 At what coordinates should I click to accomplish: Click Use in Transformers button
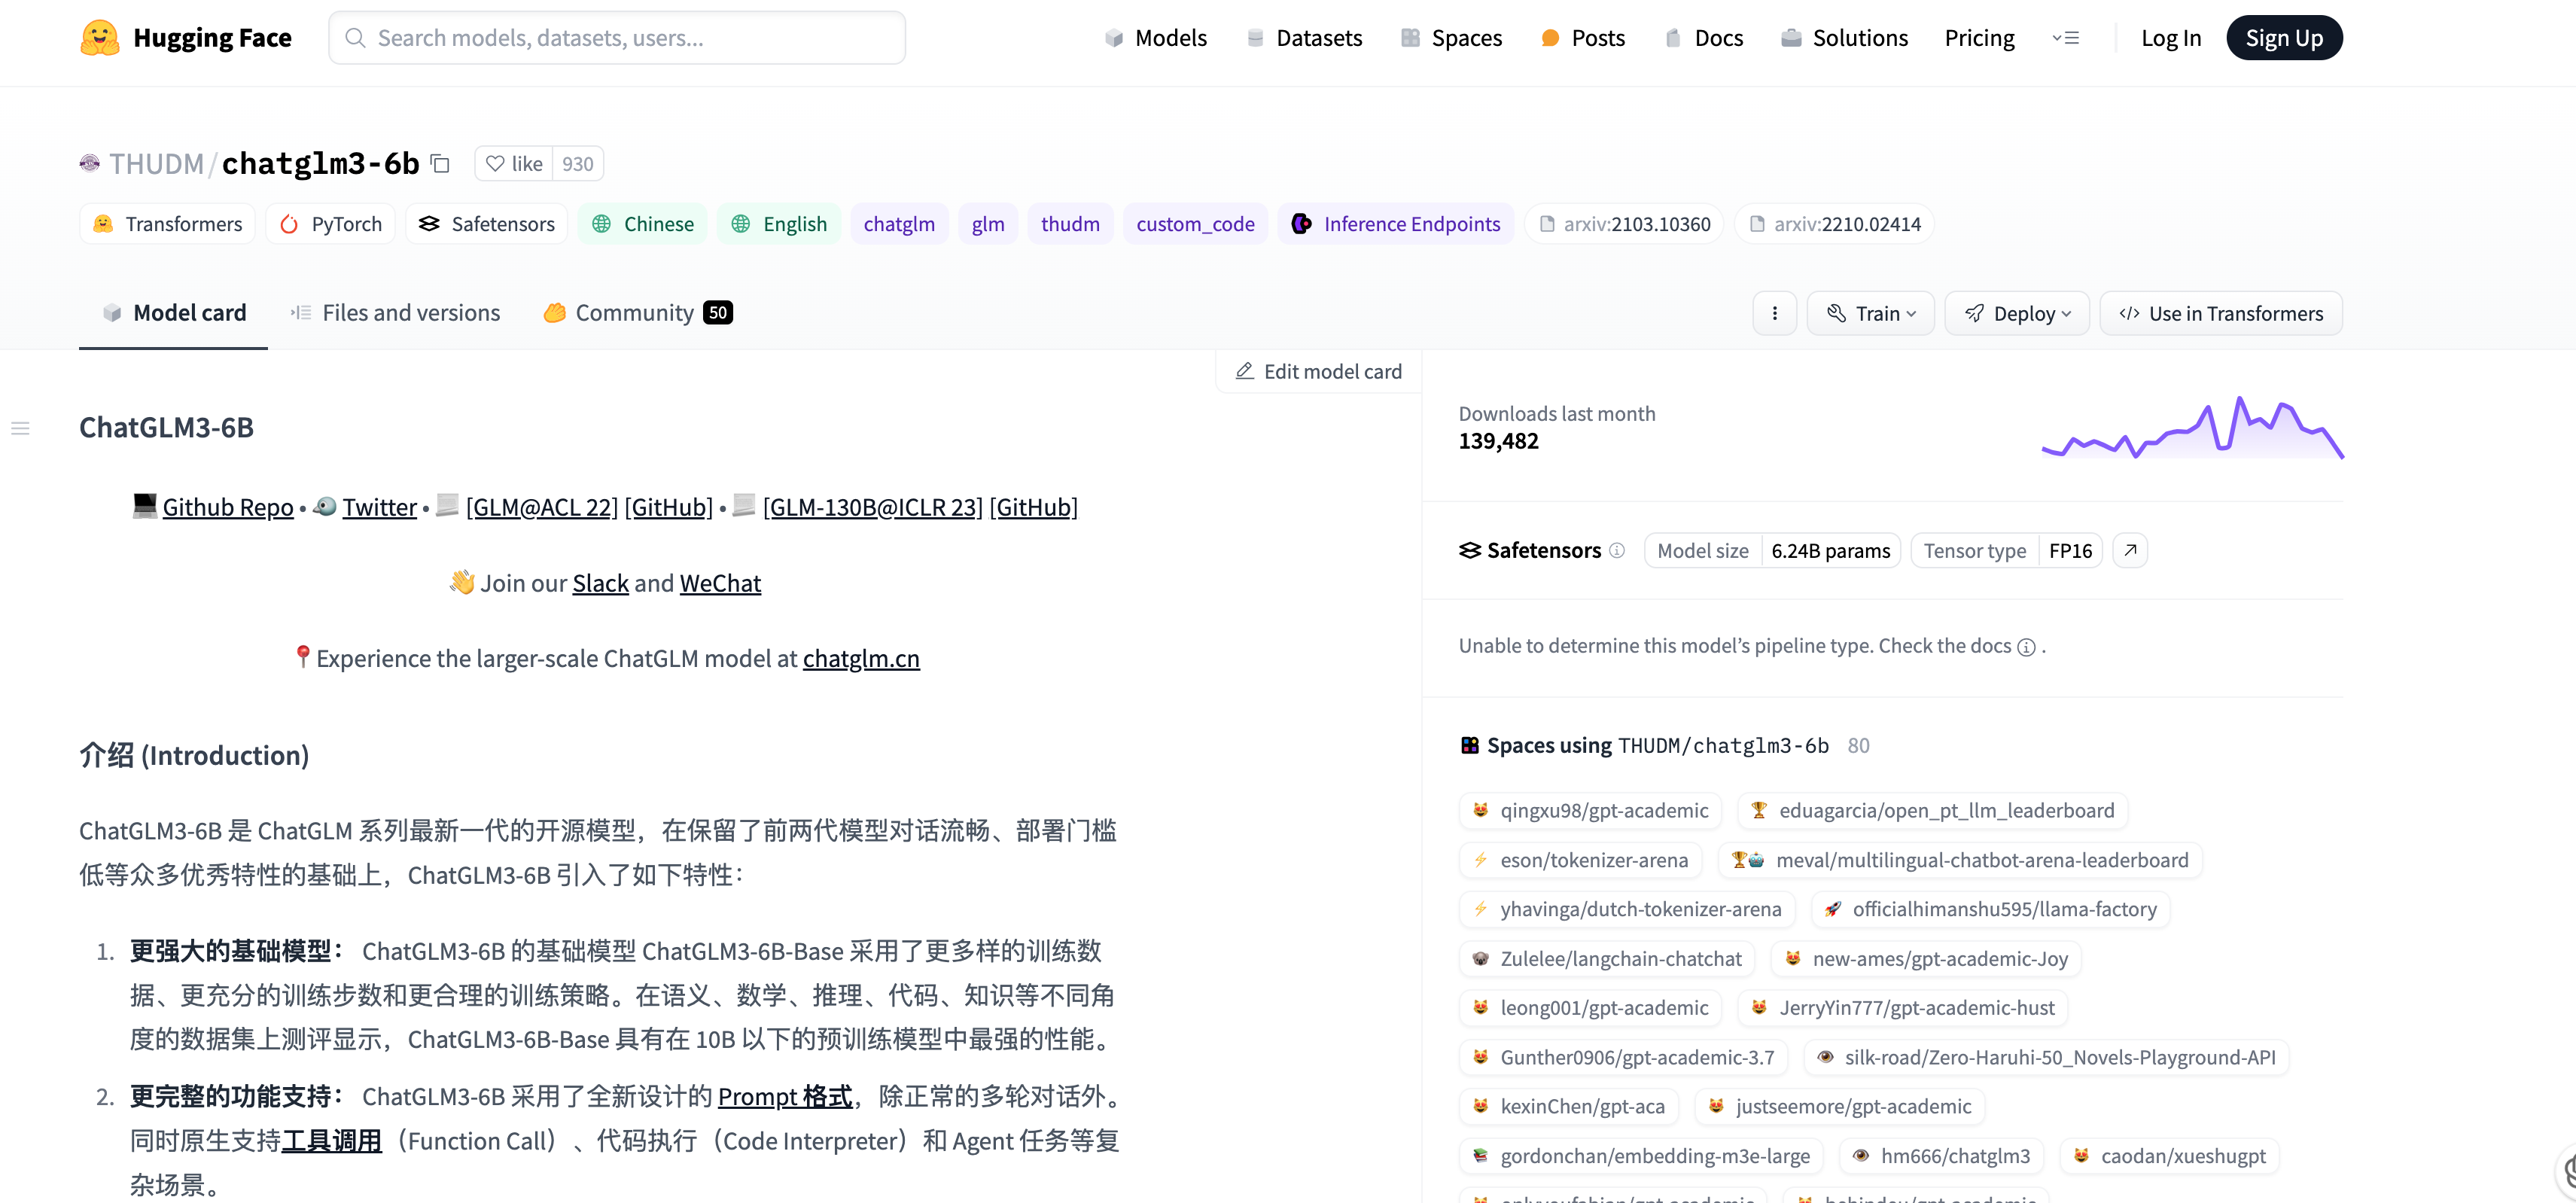pos(2221,313)
